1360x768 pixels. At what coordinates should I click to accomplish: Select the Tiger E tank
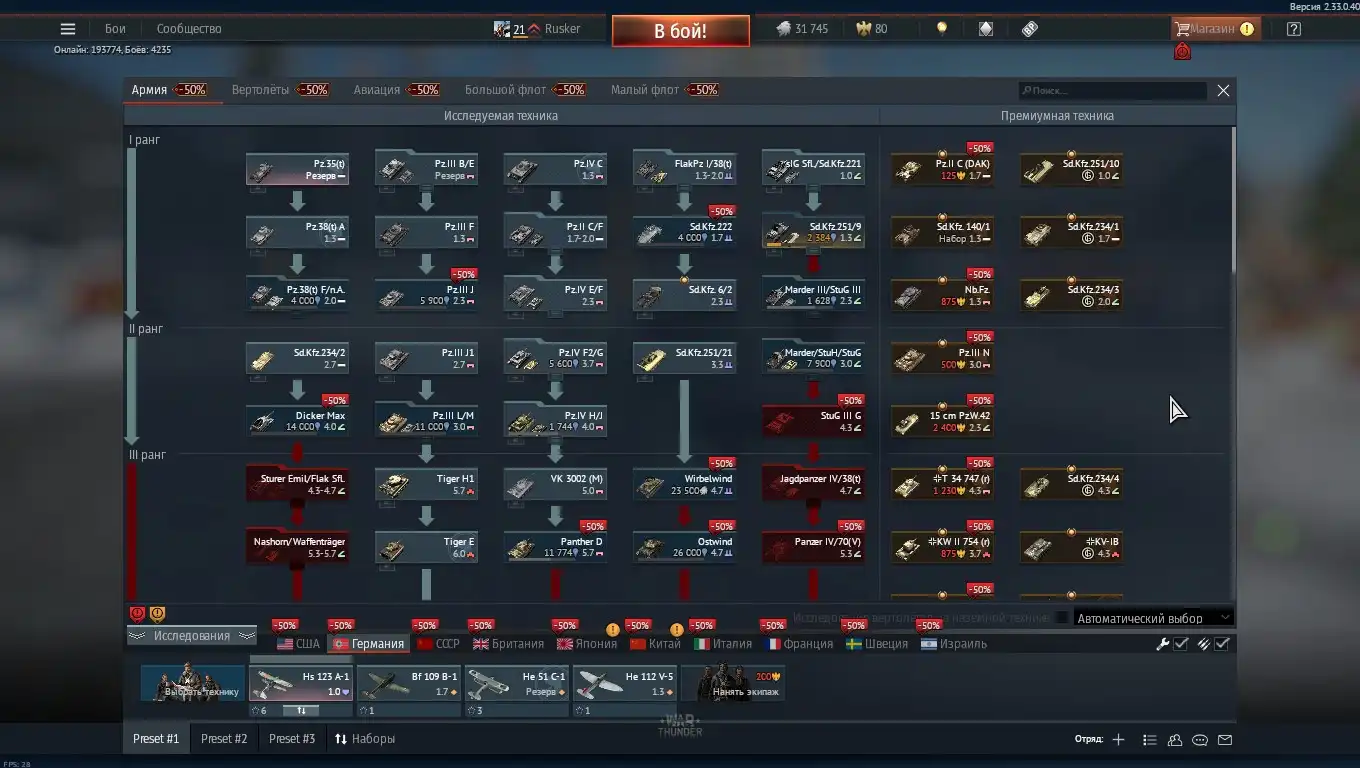[x=426, y=547]
